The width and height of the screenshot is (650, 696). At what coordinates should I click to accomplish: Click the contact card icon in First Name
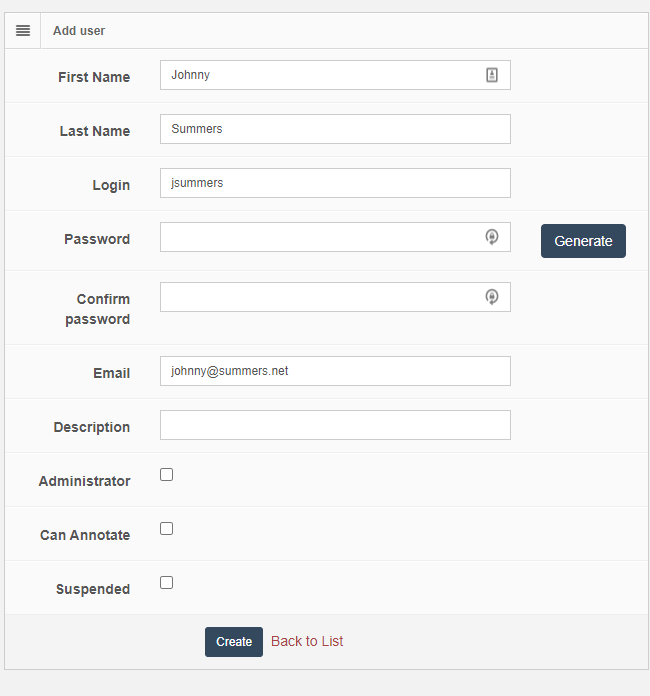(492, 75)
